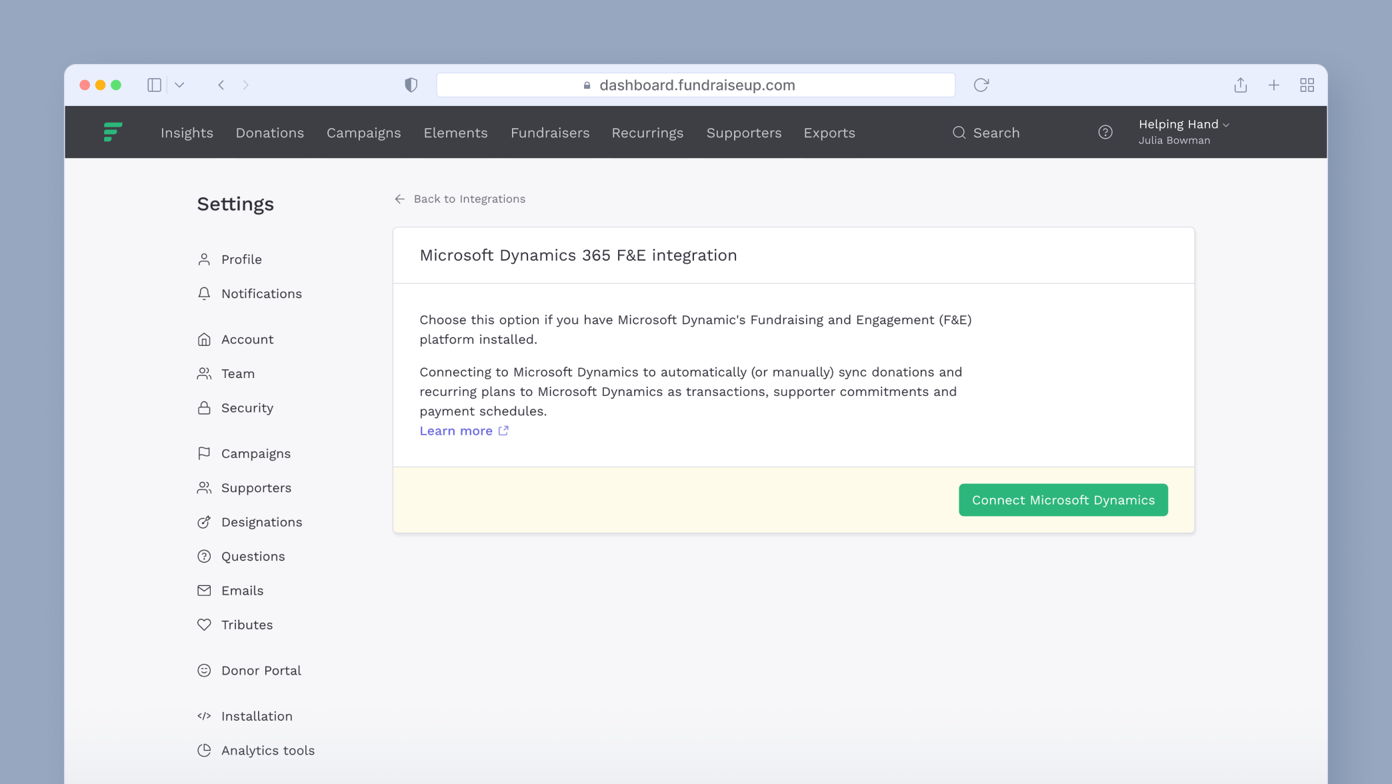The height and width of the screenshot is (784, 1392).
Task: Open the Emails envelope icon
Action: pos(204,590)
